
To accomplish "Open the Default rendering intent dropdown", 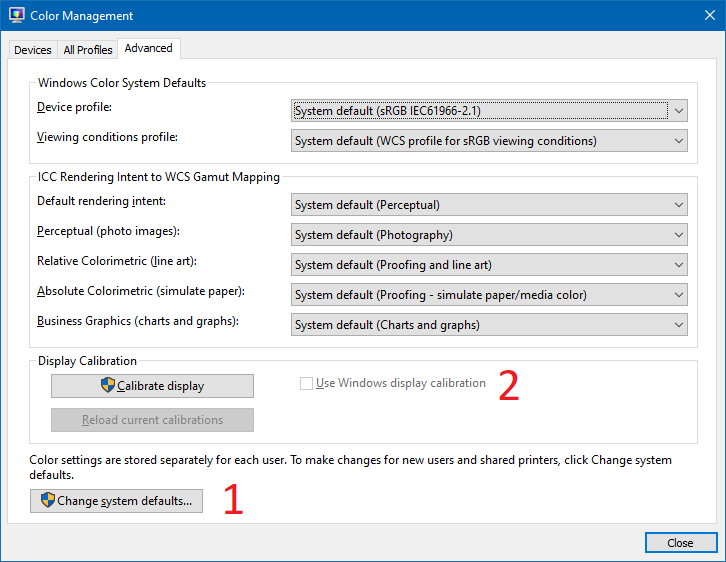I will 489,205.
